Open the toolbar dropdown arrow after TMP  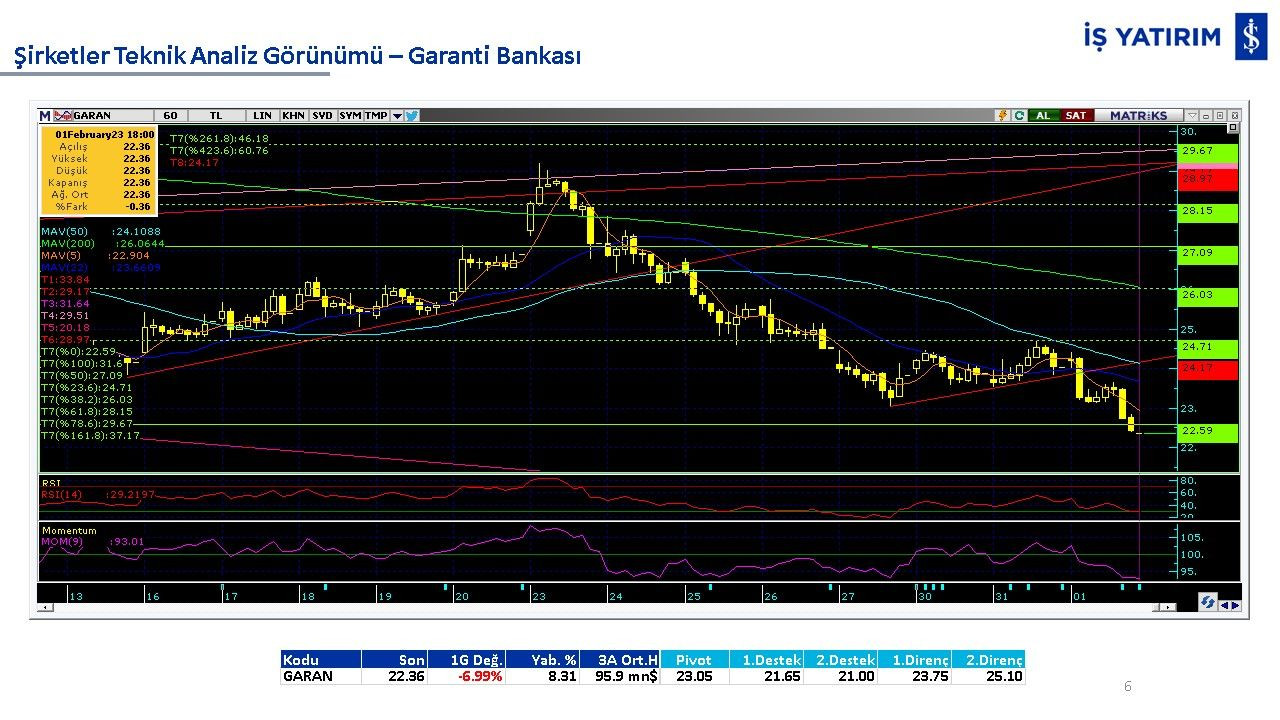coord(397,115)
